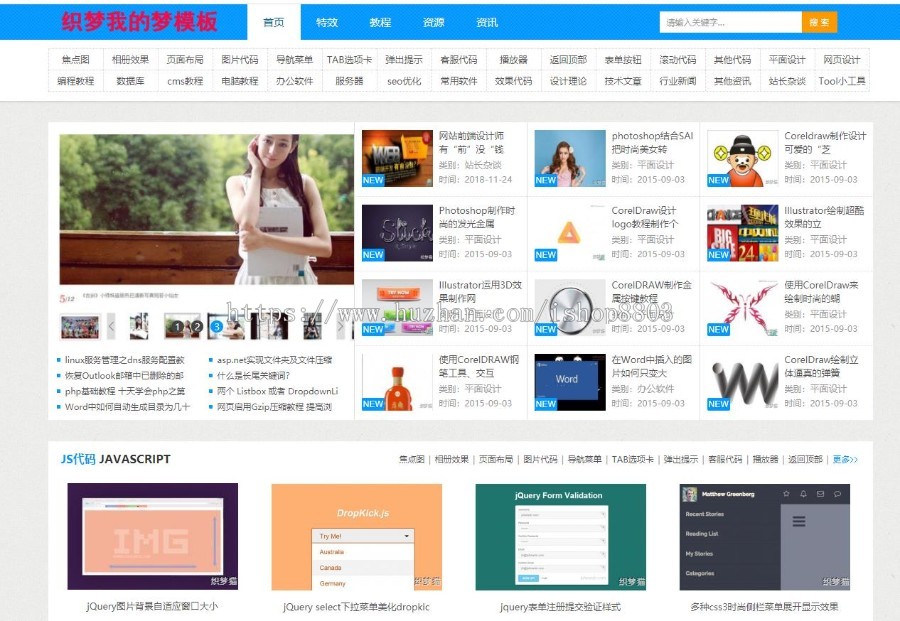Open the CorelDraw绘制立体逼真的弹簧 thumbnail
Screen dimensions: 900x621
(x=743, y=382)
